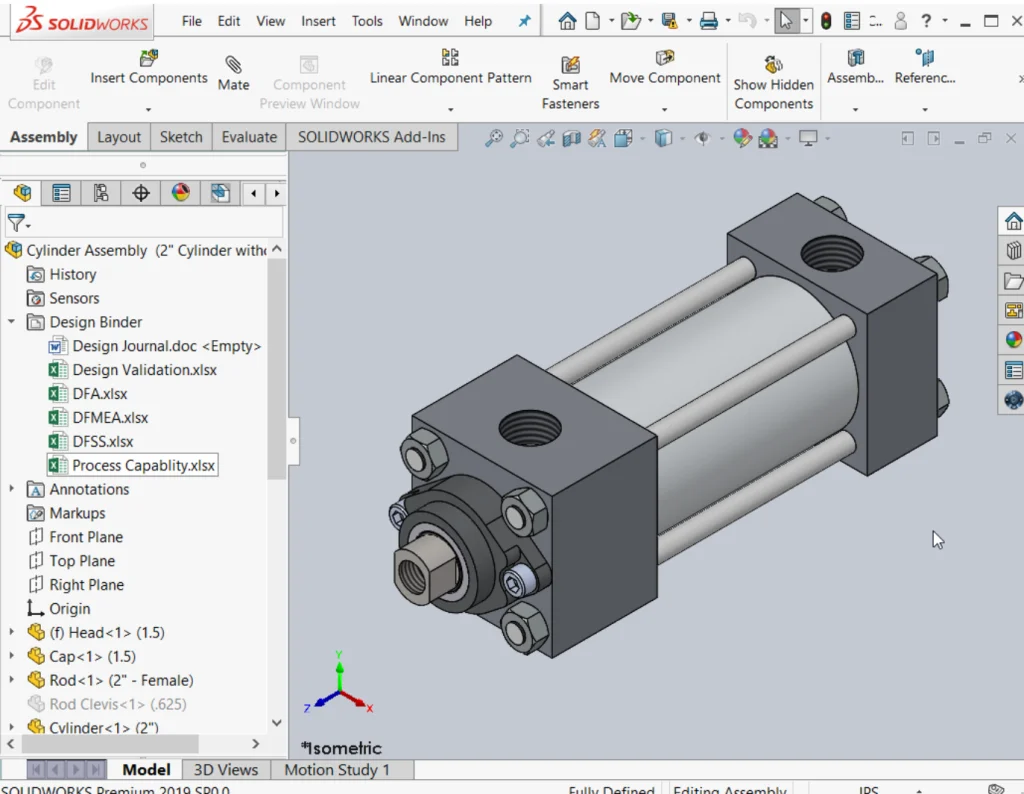Activate the Zoom to Area tool

coord(520,137)
